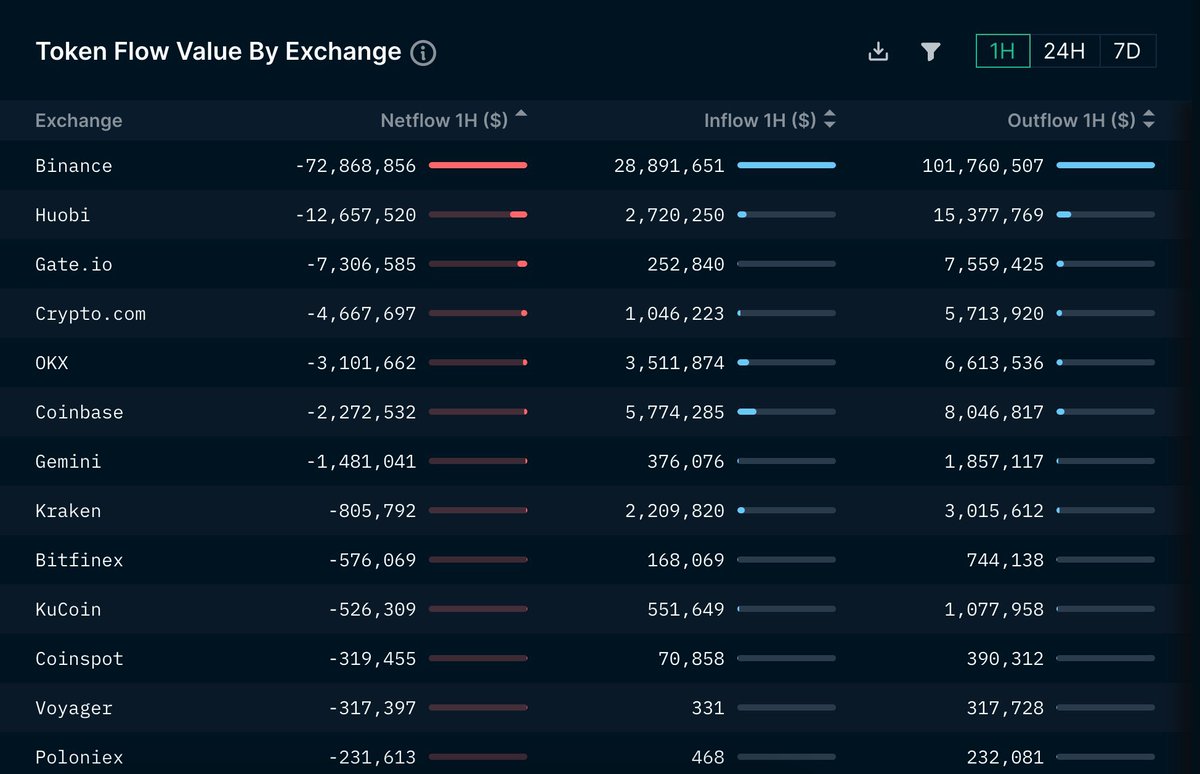This screenshot has height=774, width=1200.
Task: Click Binance's blue inflow bar indicator
Action: tap(786, 165)
